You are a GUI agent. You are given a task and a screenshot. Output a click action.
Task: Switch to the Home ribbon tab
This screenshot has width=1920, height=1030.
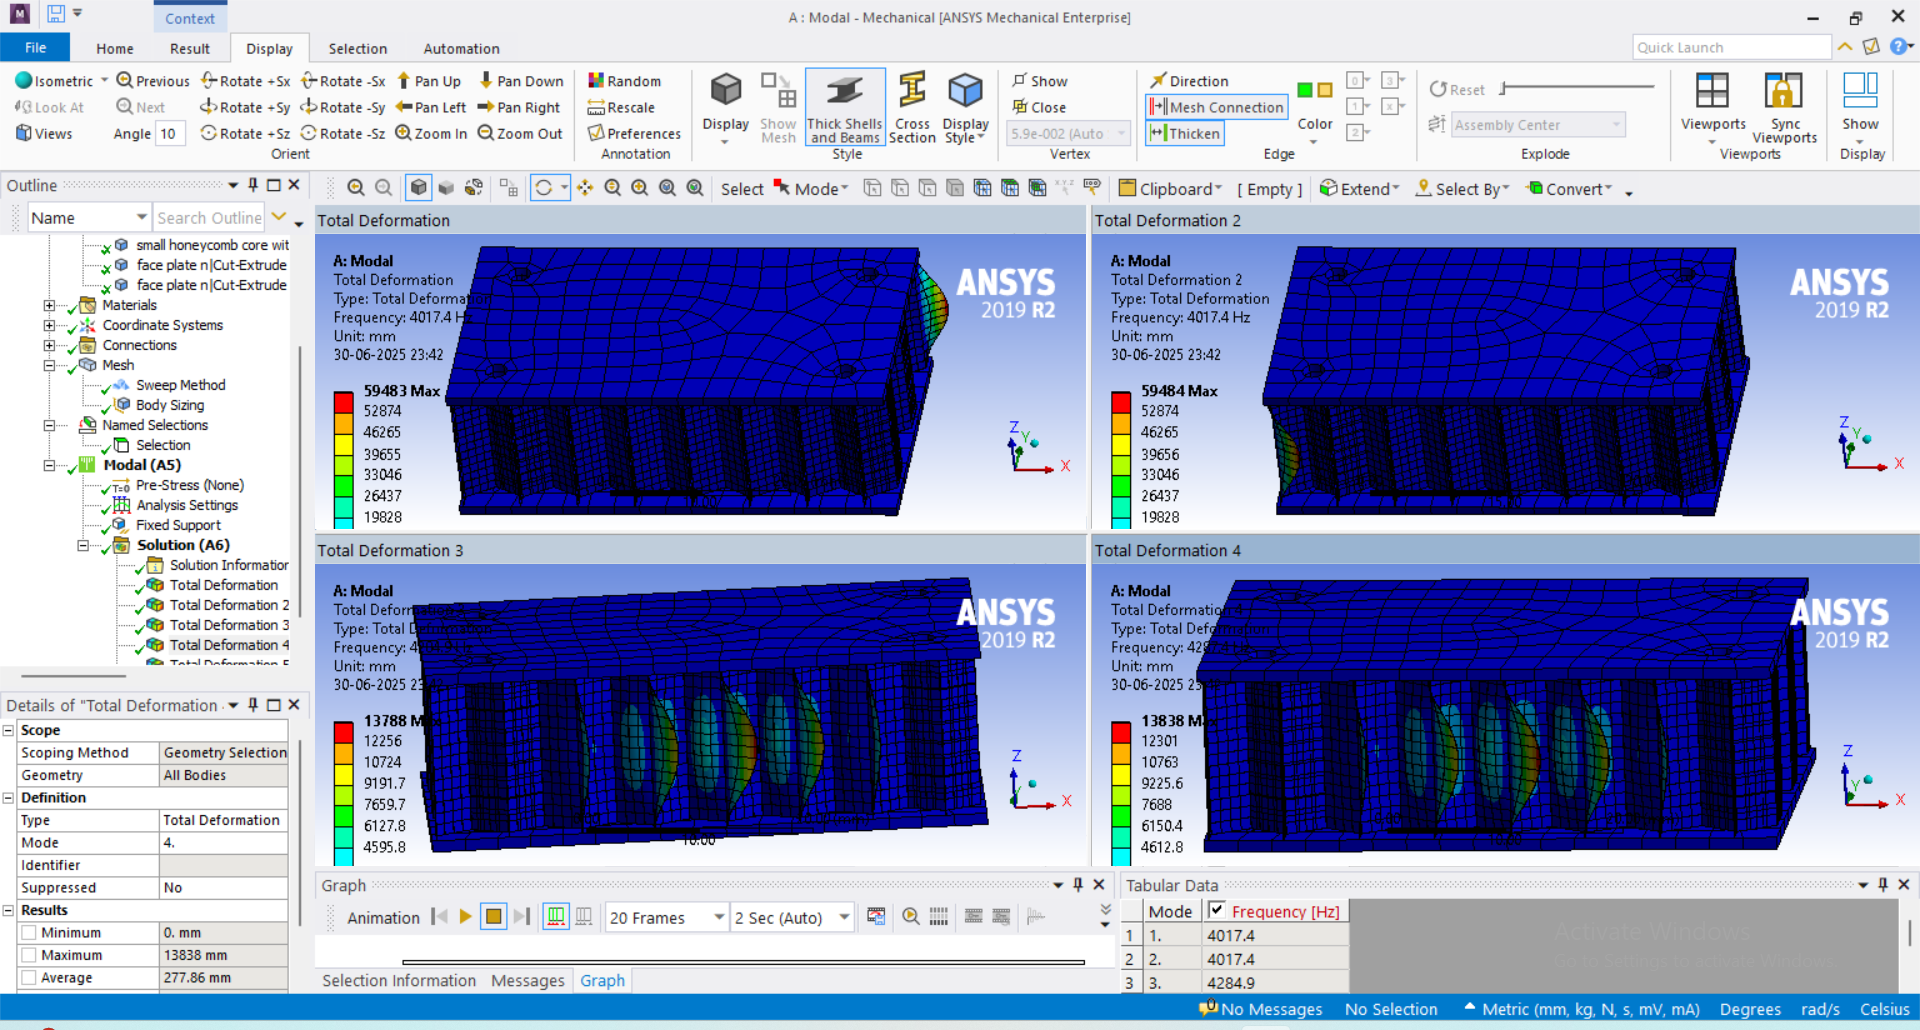pos(115,48)
